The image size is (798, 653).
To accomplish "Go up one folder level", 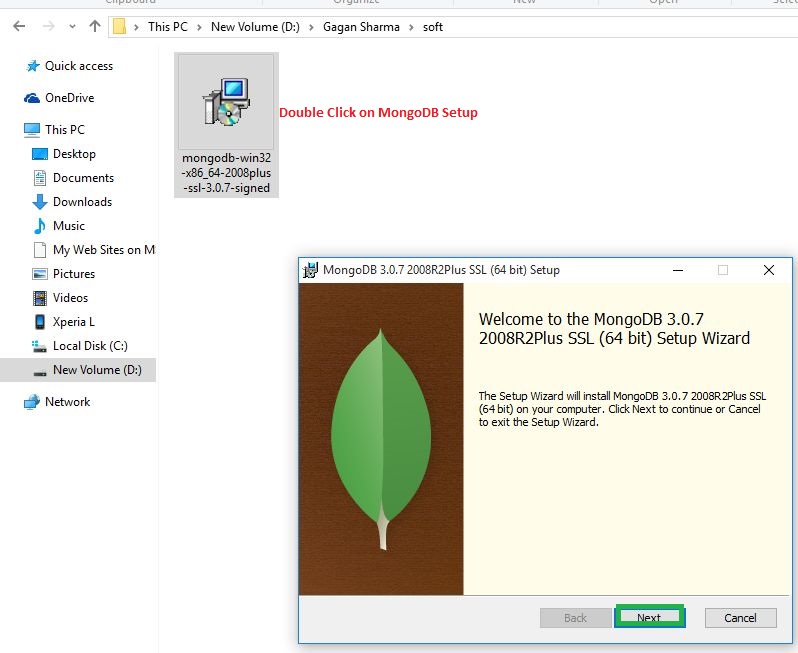I will point(95,26).
